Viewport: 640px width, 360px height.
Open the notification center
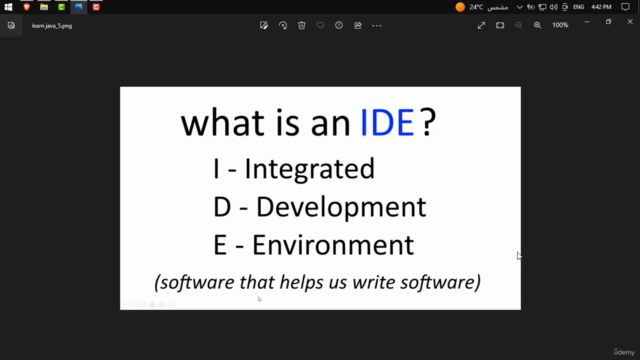[625, 7]
